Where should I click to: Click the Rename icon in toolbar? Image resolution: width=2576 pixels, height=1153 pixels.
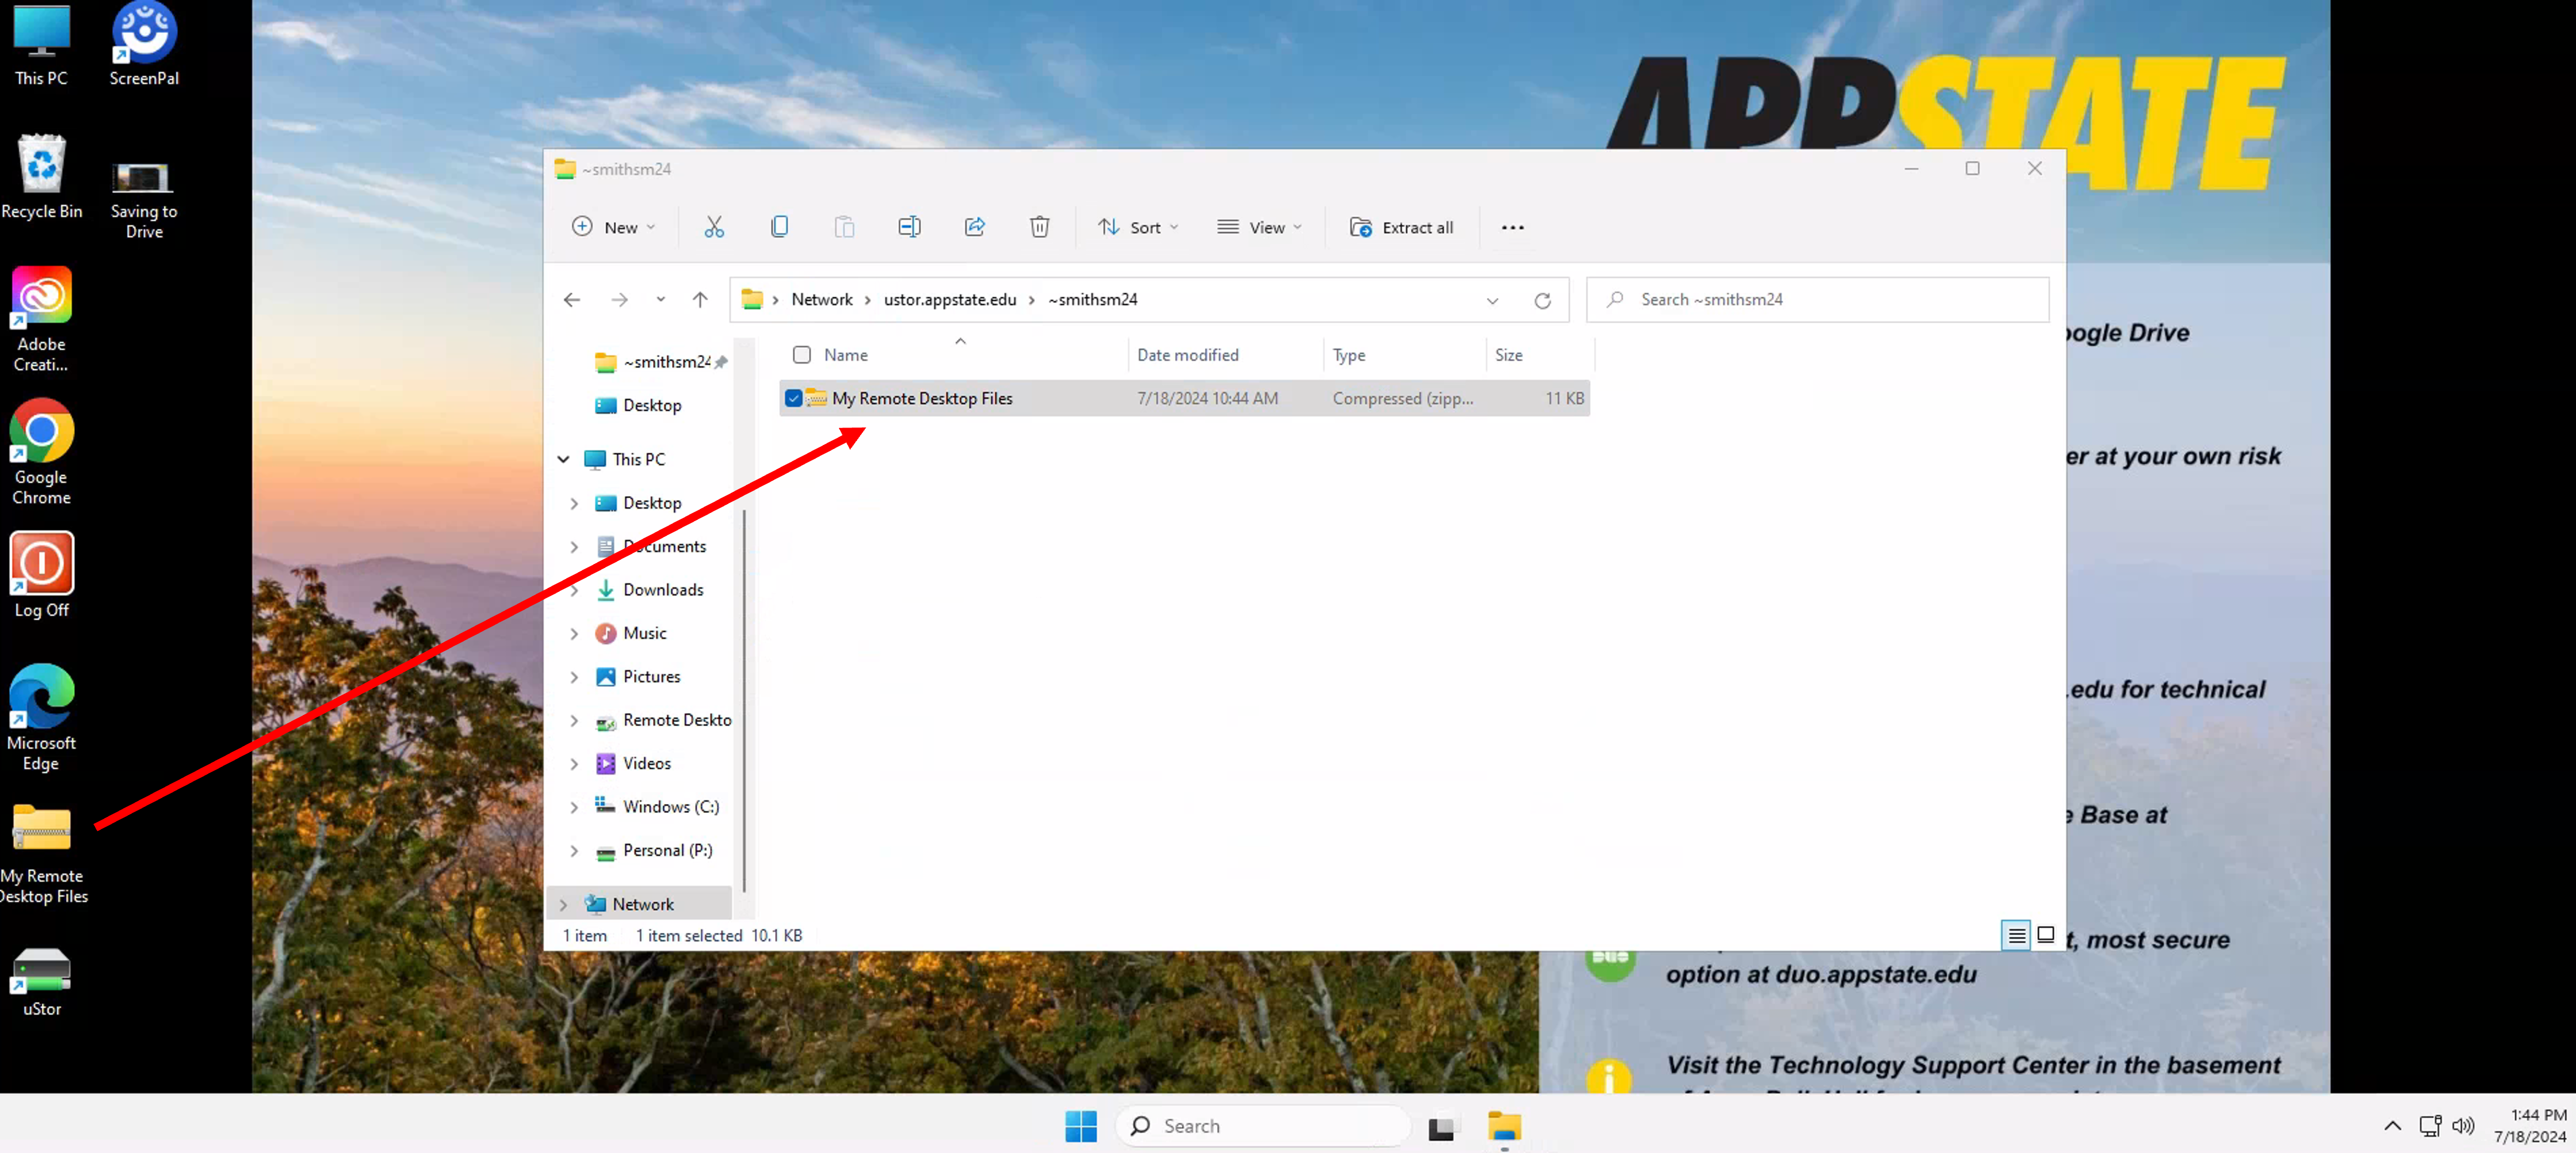(x=909, y=227)
